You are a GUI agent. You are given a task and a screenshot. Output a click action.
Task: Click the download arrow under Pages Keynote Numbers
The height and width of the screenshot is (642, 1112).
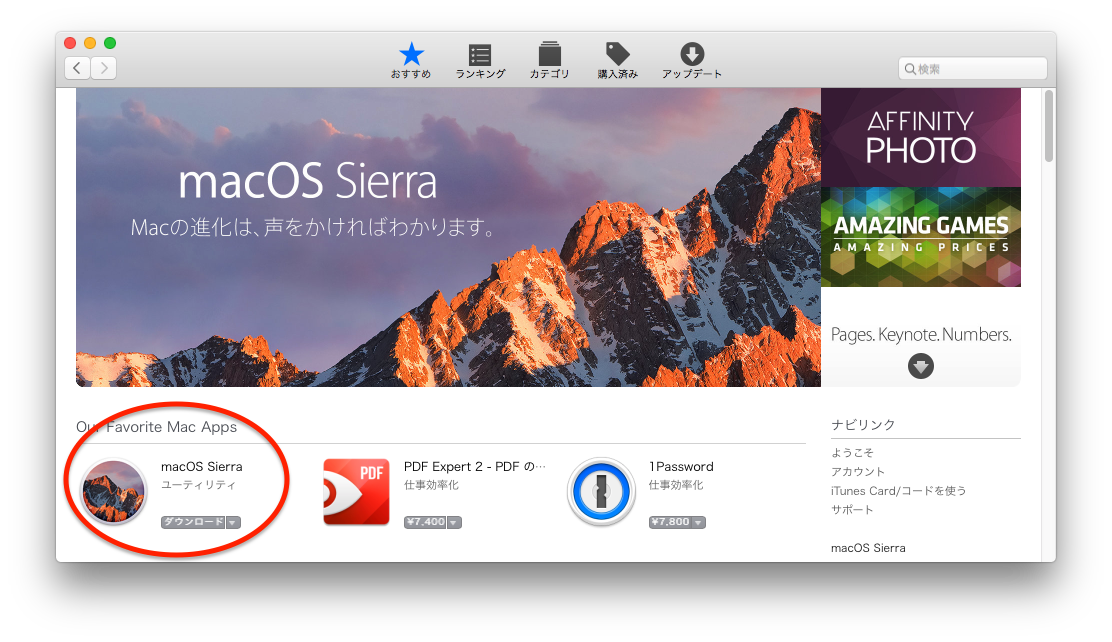[x=921, y=366]
